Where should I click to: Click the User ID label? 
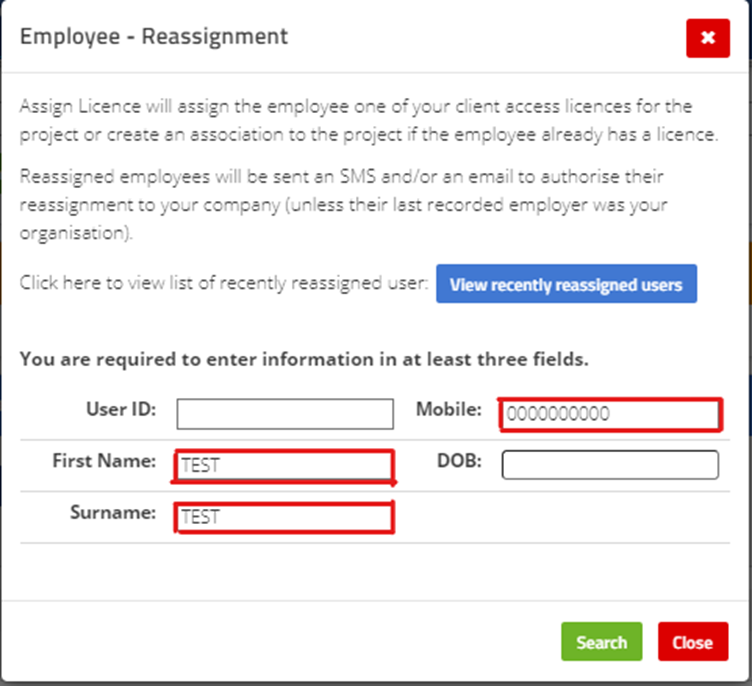pos(121,409)
